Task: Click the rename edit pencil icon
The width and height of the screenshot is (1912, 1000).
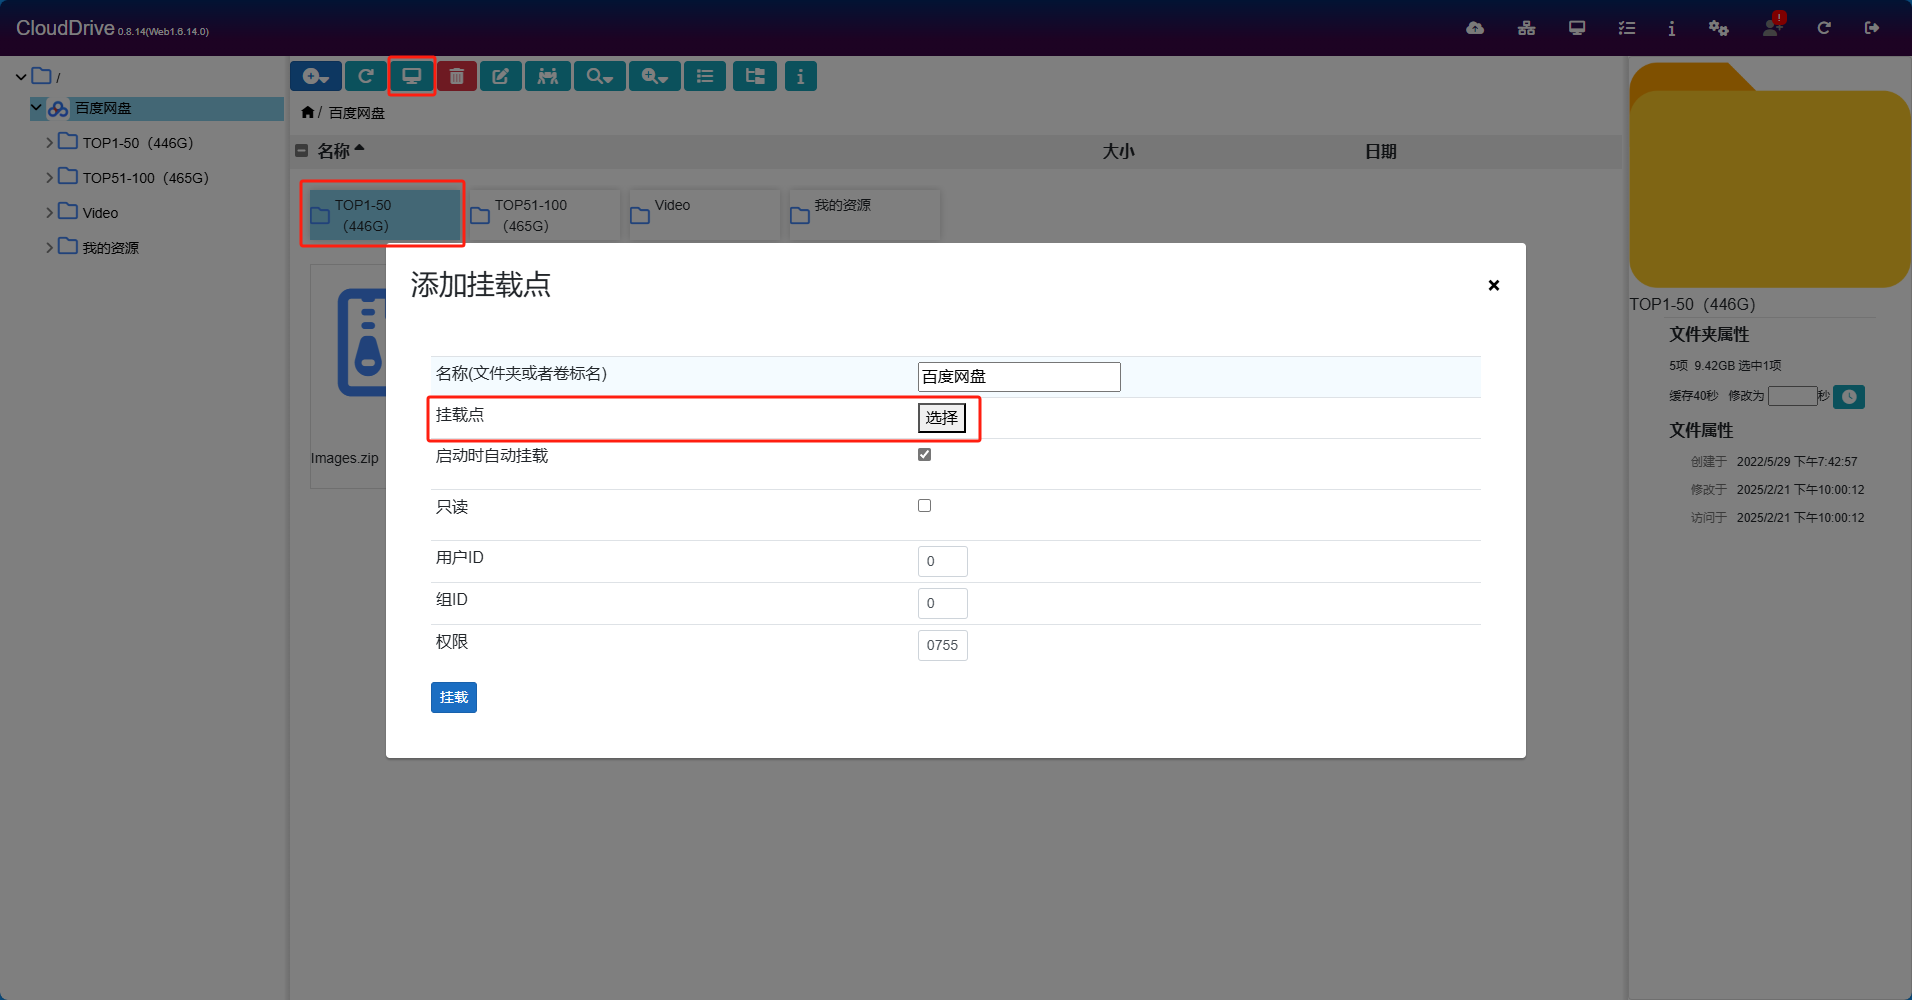Action: point(501,76)
